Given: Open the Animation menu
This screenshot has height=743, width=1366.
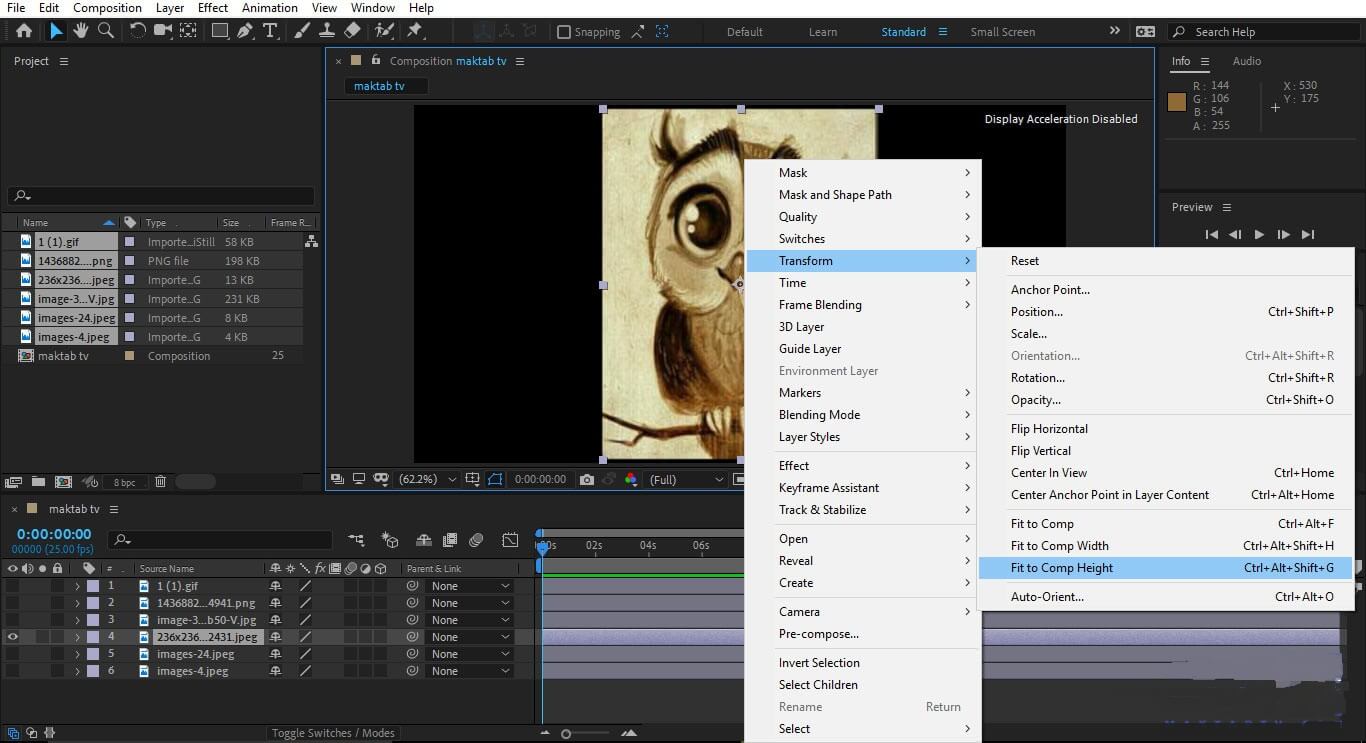Looking at the screenshot, I should 270,8.
